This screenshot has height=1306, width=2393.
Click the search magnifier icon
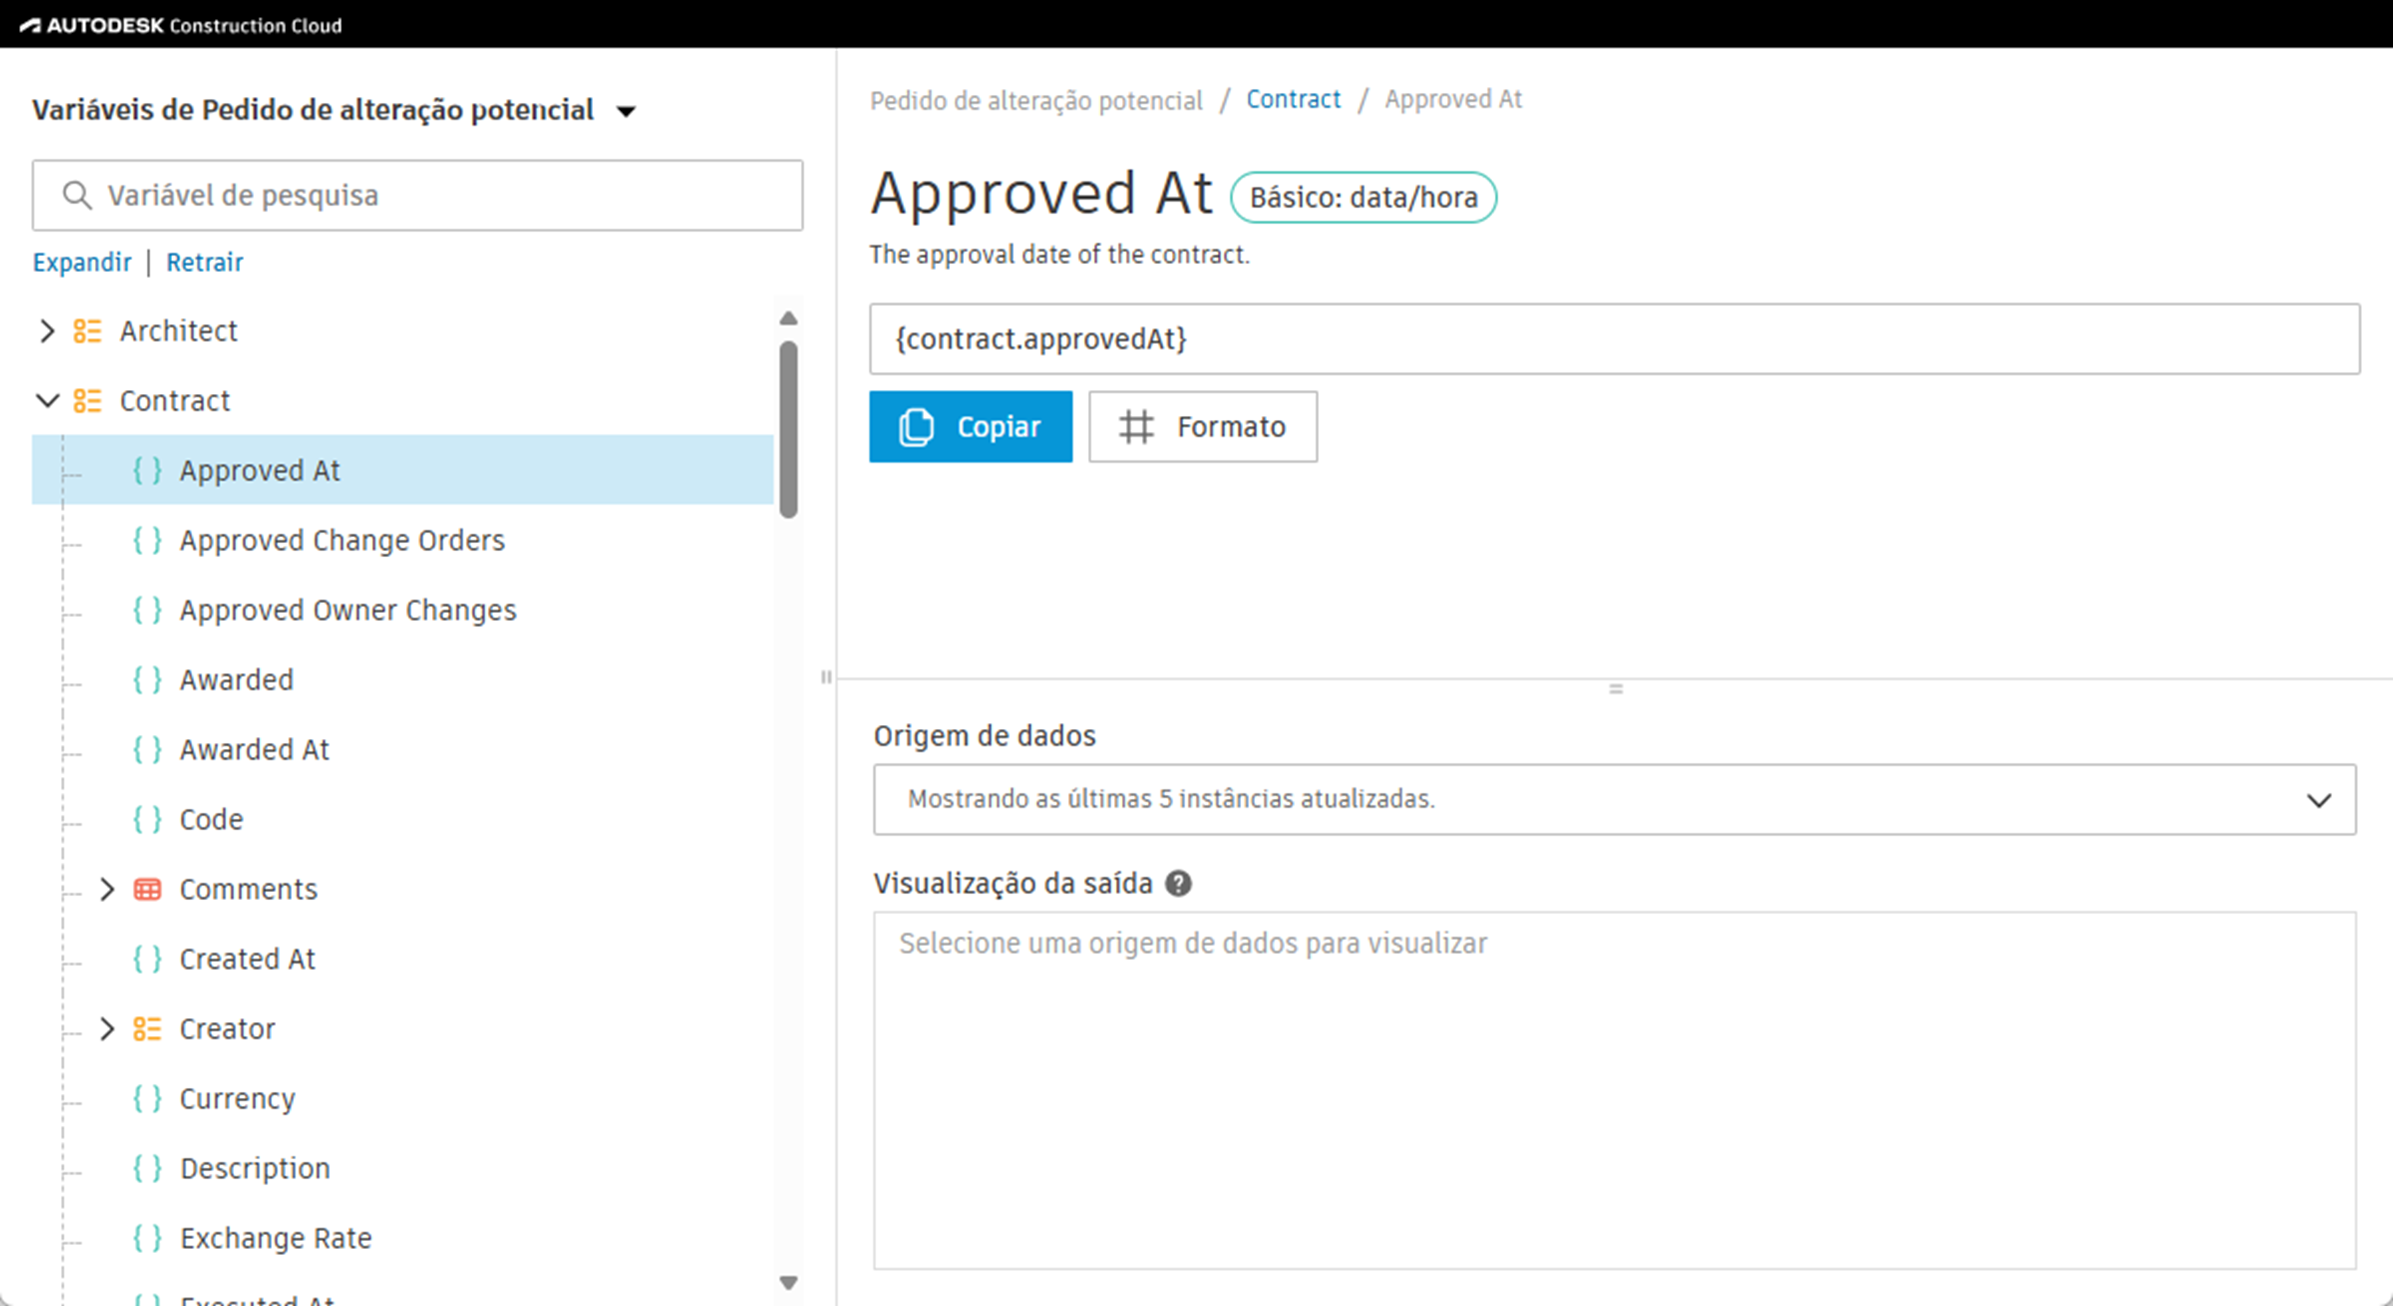(x=77, y=195)
